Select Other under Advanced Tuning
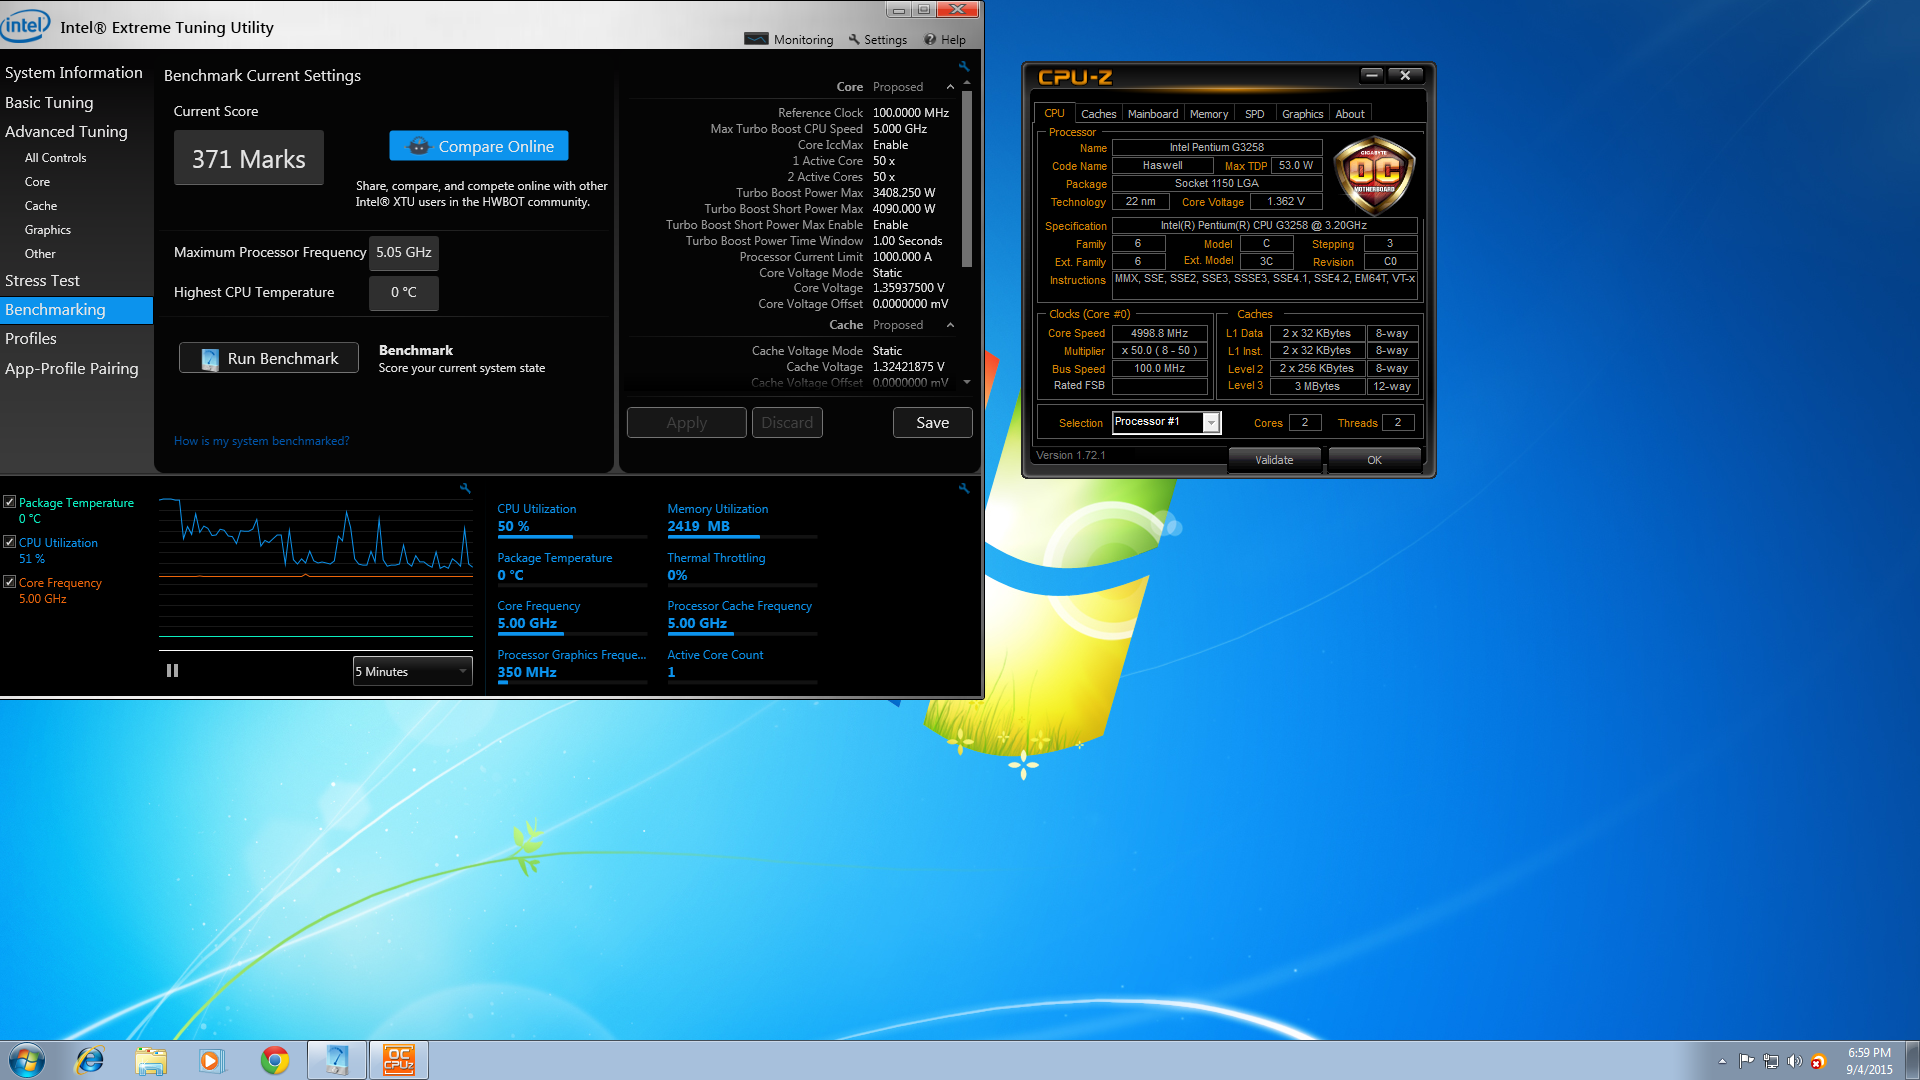1920x1080 pixels. (x=40, y=254)
